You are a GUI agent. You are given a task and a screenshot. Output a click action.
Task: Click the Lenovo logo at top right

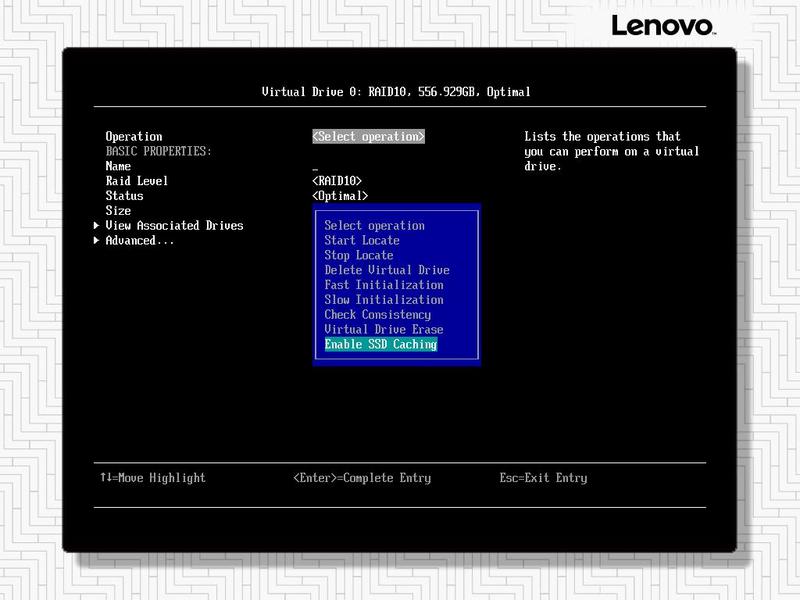(x=662, y=25)
